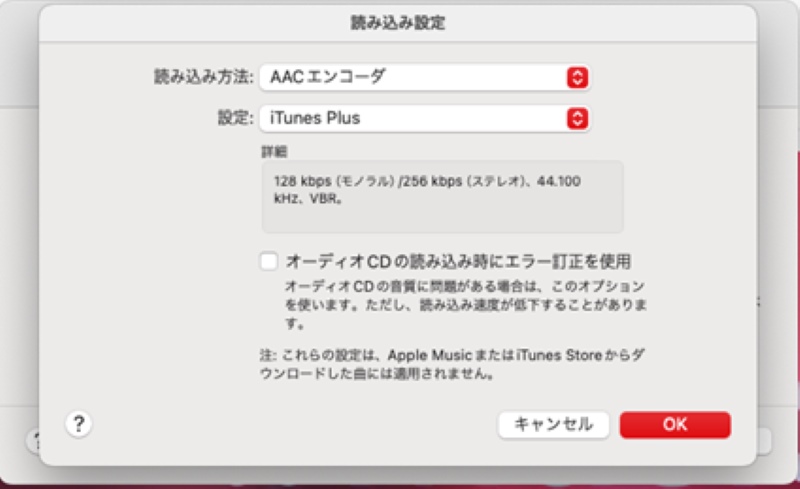Click the 読み込み方法 label text

(203, 77)
